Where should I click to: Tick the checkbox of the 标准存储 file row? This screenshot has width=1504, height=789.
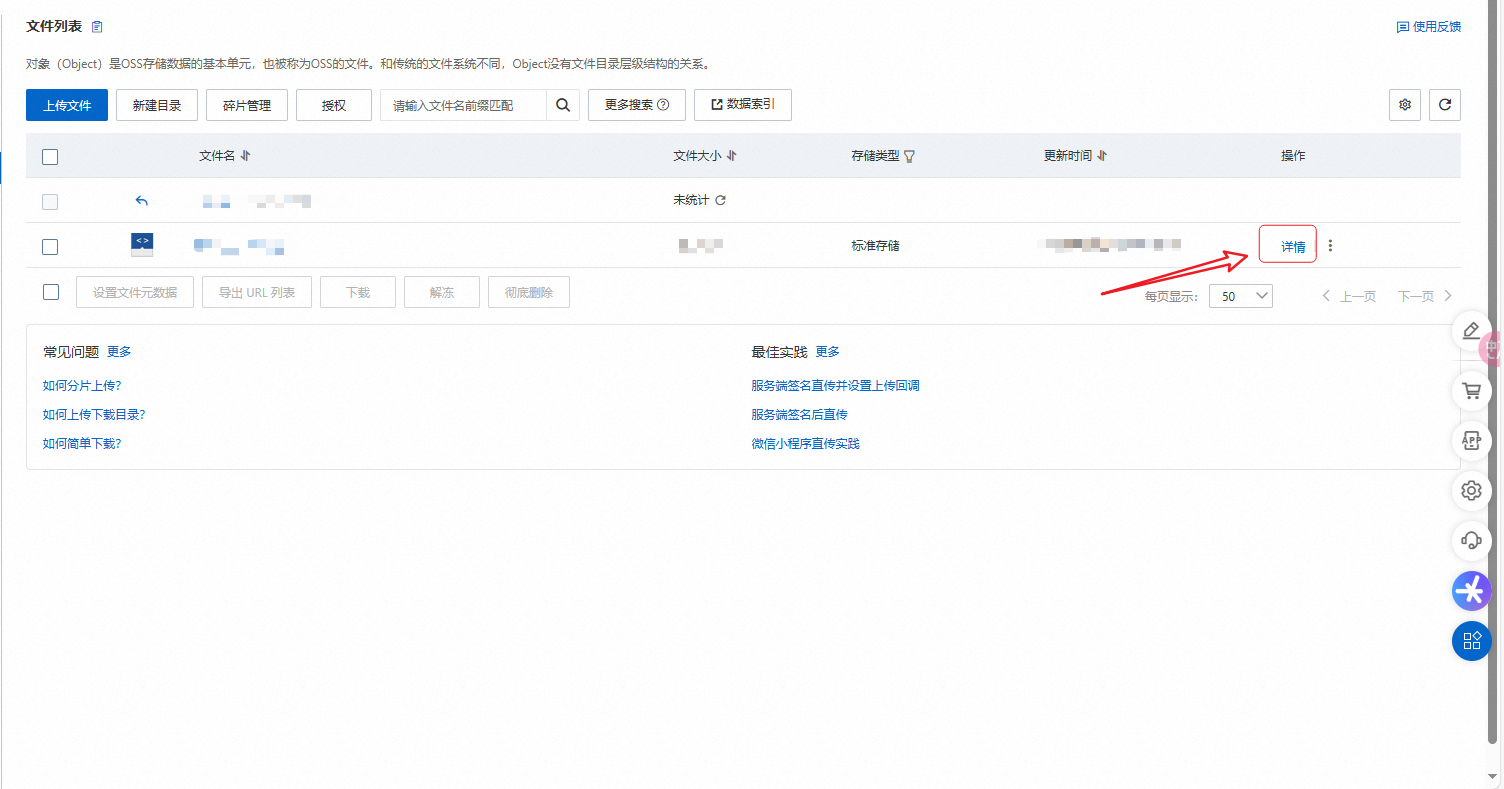[50, 247]
